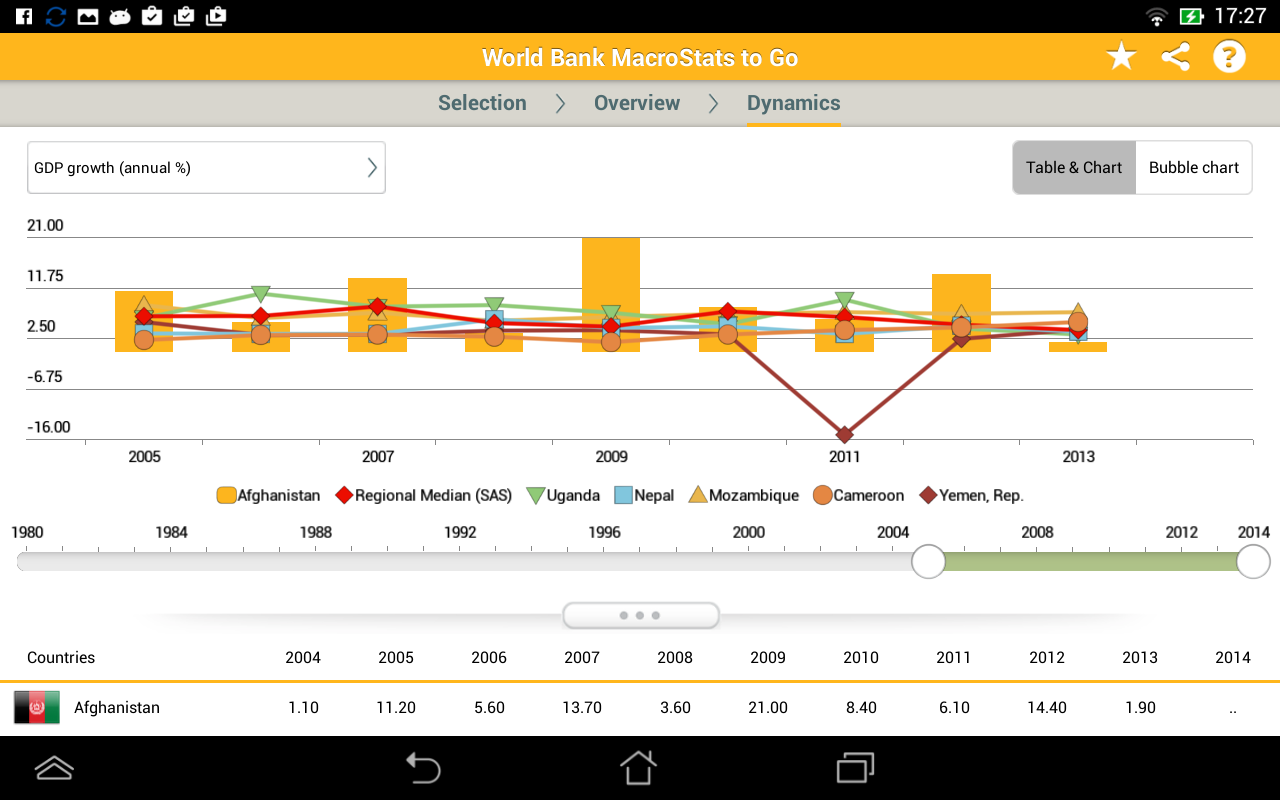1280x800 pixels.
Task: Open the share icon
Action: click(x=1176, y=57)
